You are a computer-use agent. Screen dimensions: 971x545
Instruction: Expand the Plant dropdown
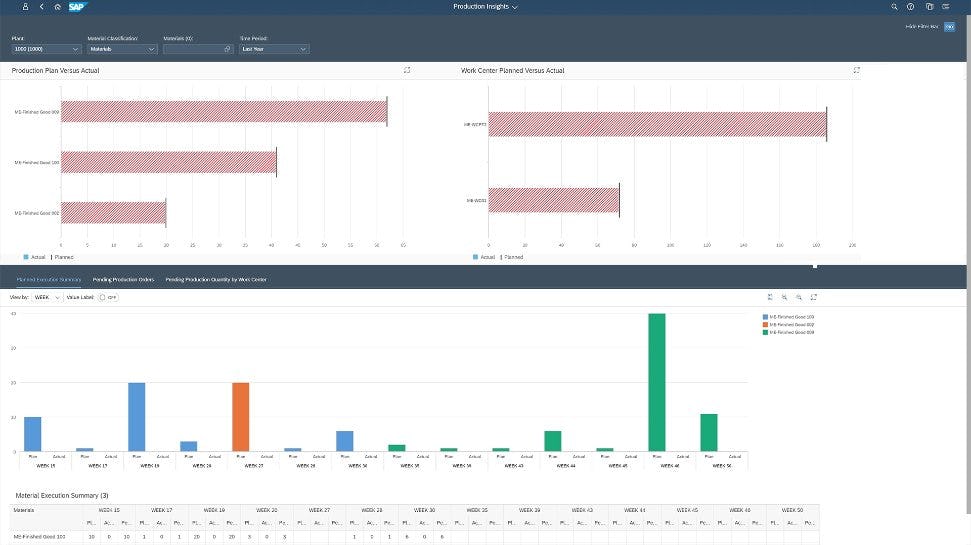pyautogui.click(x=75, y=49)
